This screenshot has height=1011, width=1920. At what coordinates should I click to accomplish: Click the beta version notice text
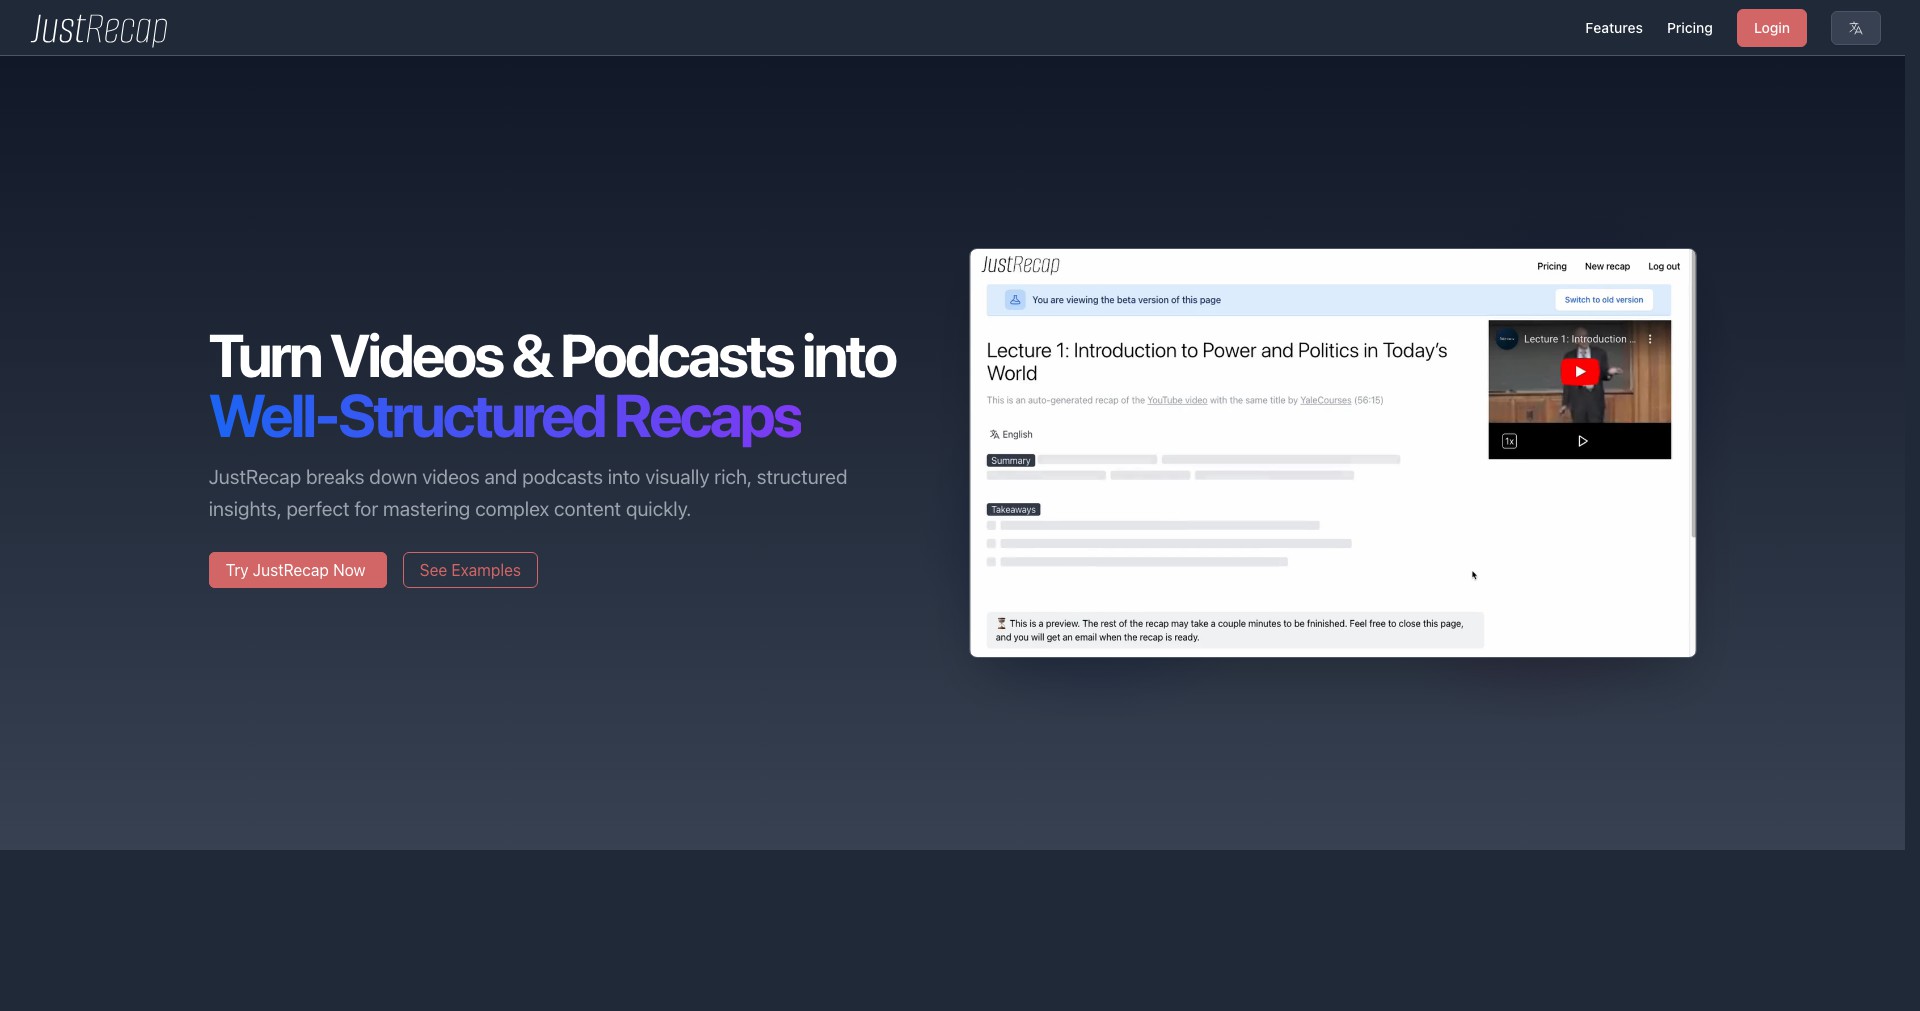click(x=1126, y=300)
